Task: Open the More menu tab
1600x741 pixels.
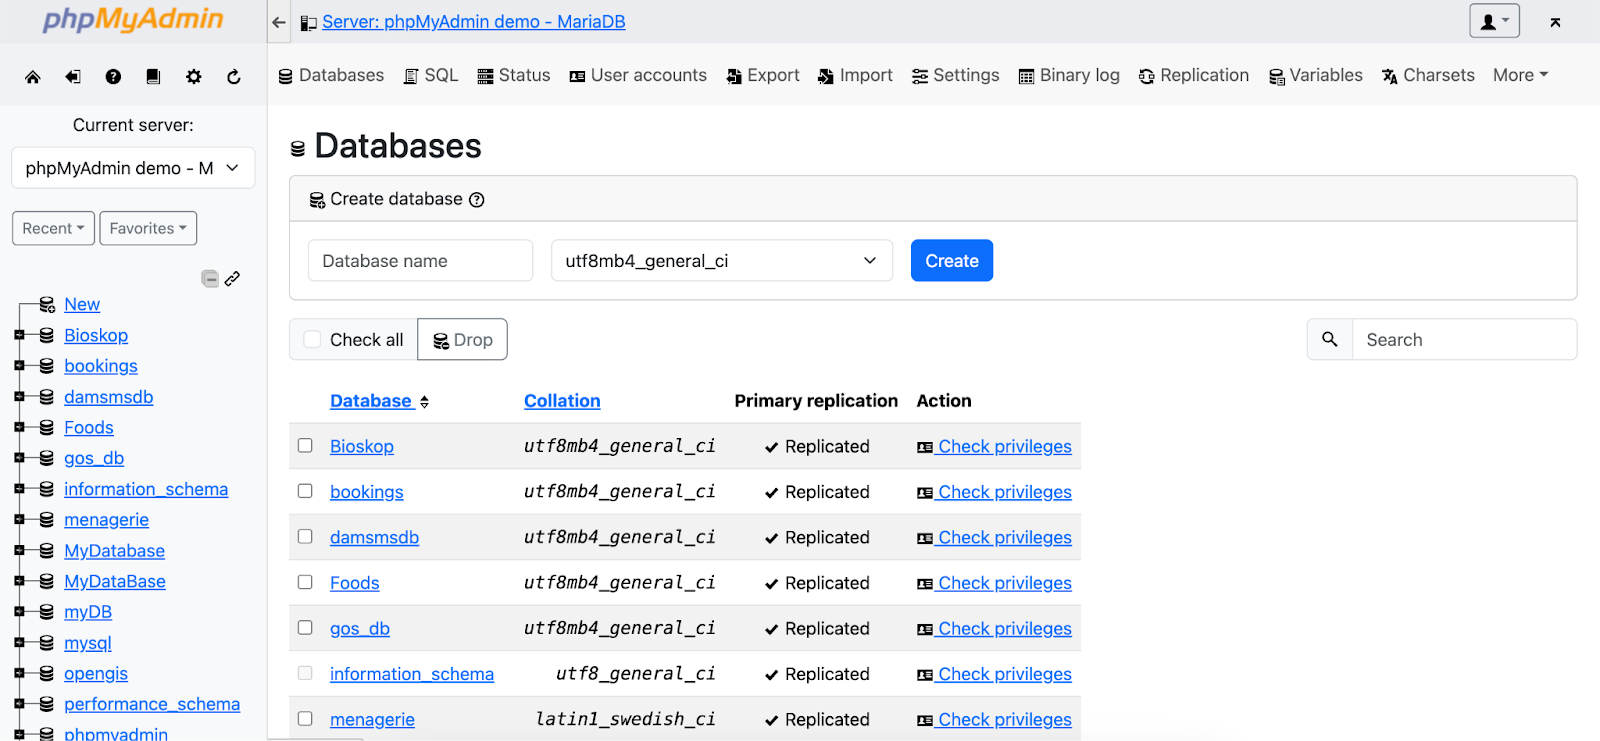Action: [x=1520, y=75]
